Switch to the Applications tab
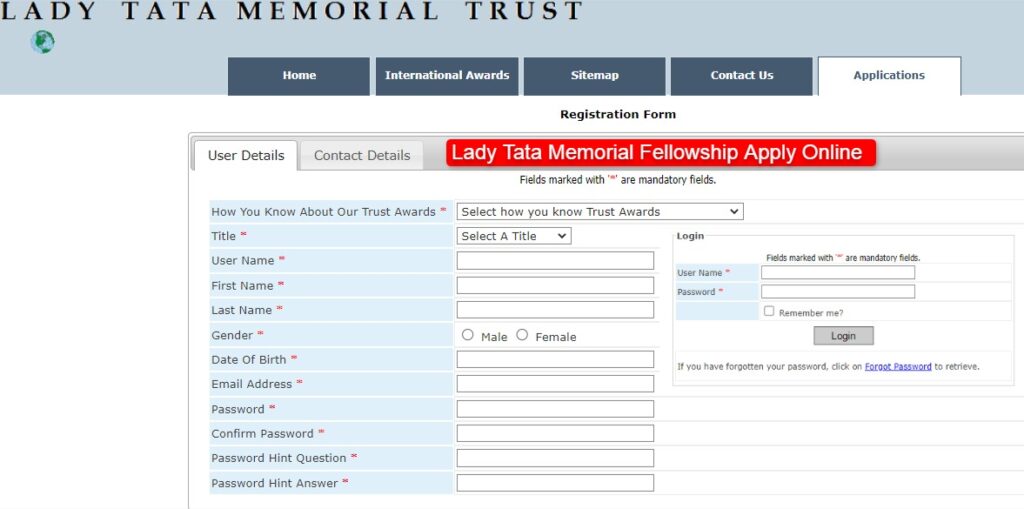Viewport: 1024px width, 509px height. [x=889, y=76]
